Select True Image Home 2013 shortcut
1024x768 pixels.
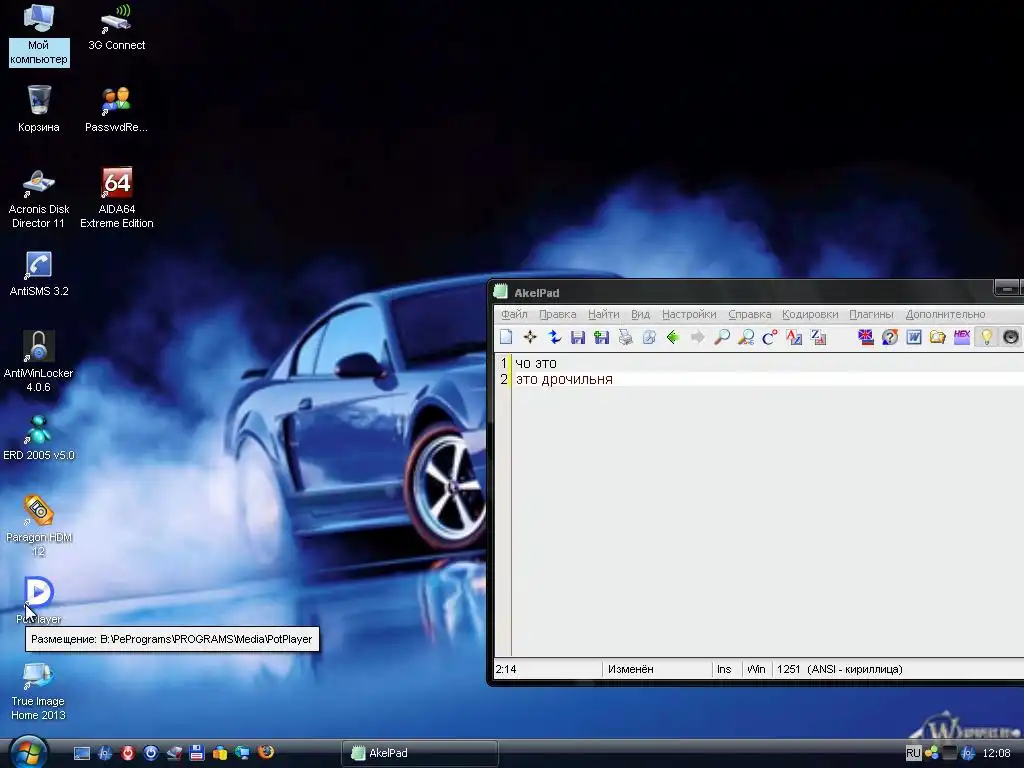pyautogui.click(x=39, y=690)
